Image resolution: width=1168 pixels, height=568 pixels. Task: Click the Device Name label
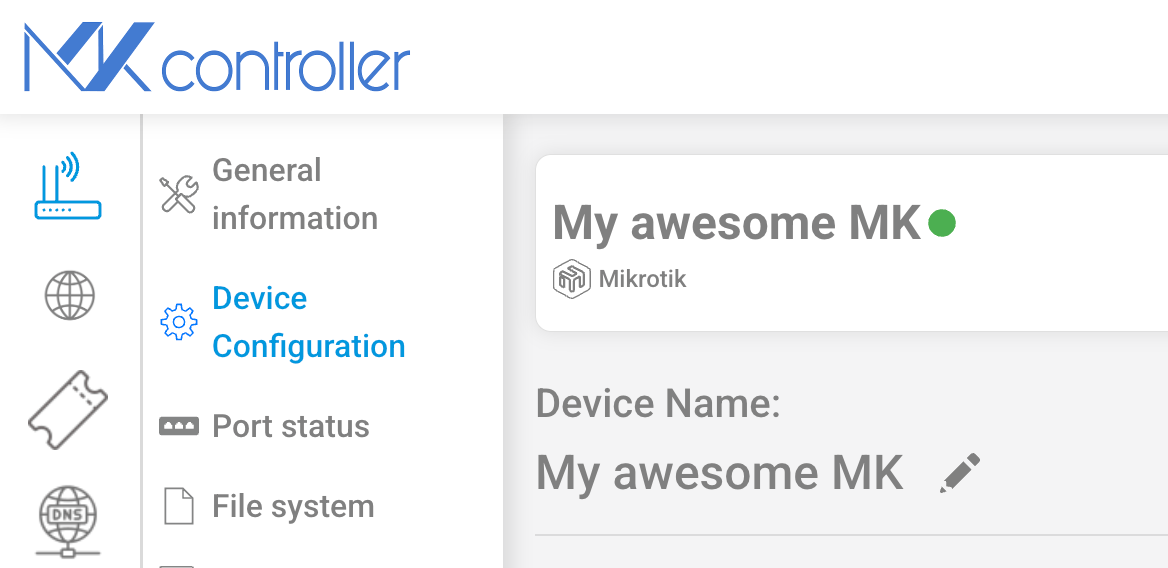click(x=658, y=404)
